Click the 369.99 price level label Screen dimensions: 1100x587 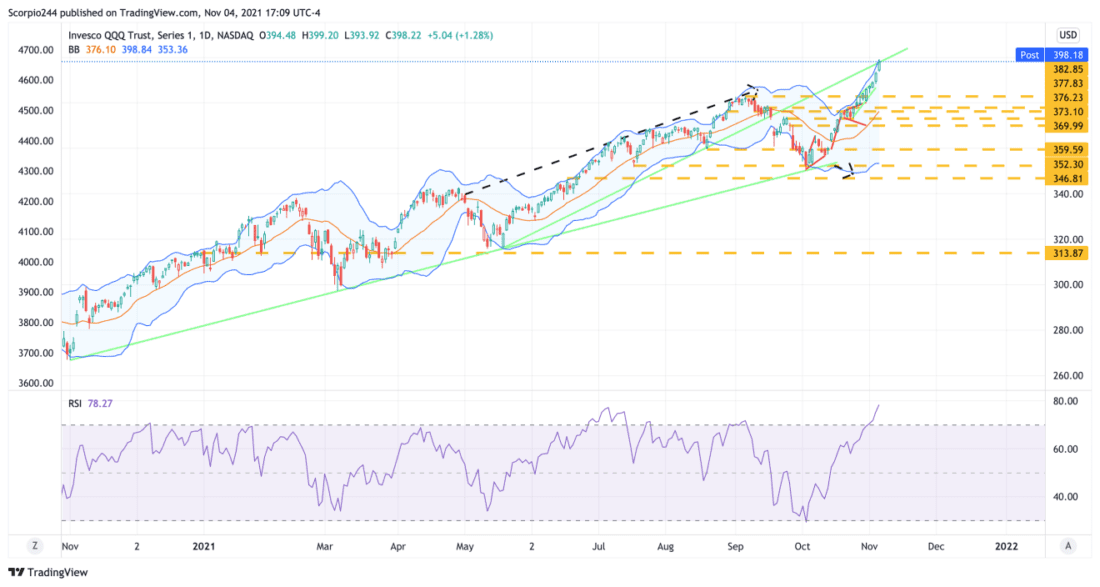tap(1068, 126)
